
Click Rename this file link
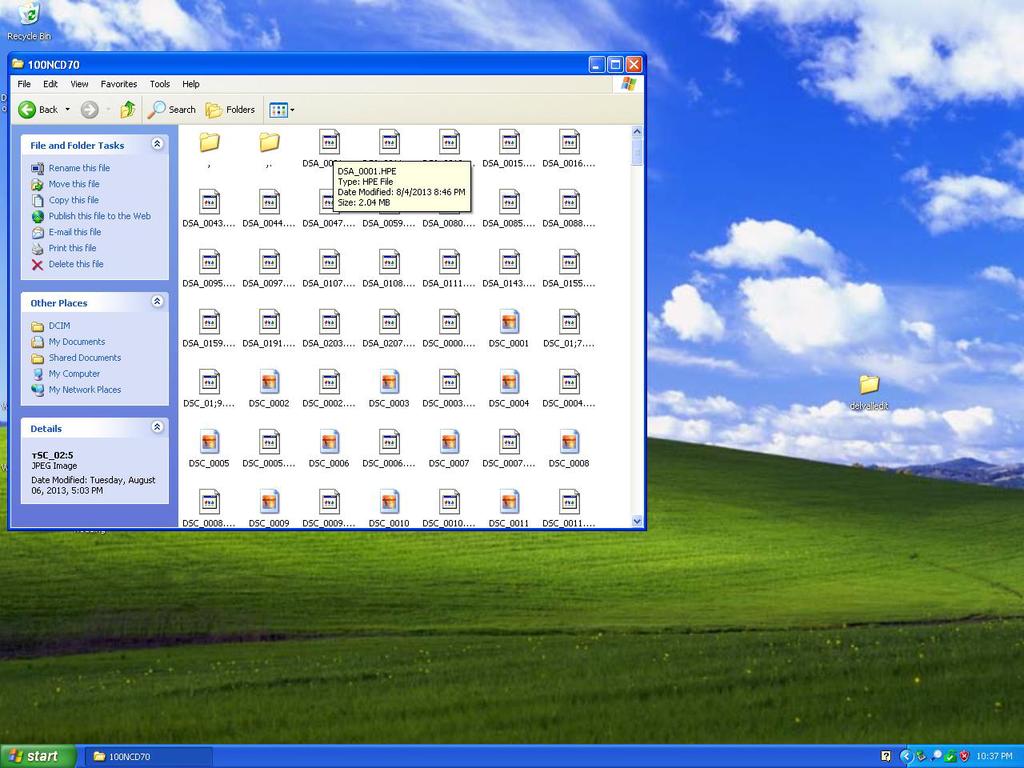(79, 168)
